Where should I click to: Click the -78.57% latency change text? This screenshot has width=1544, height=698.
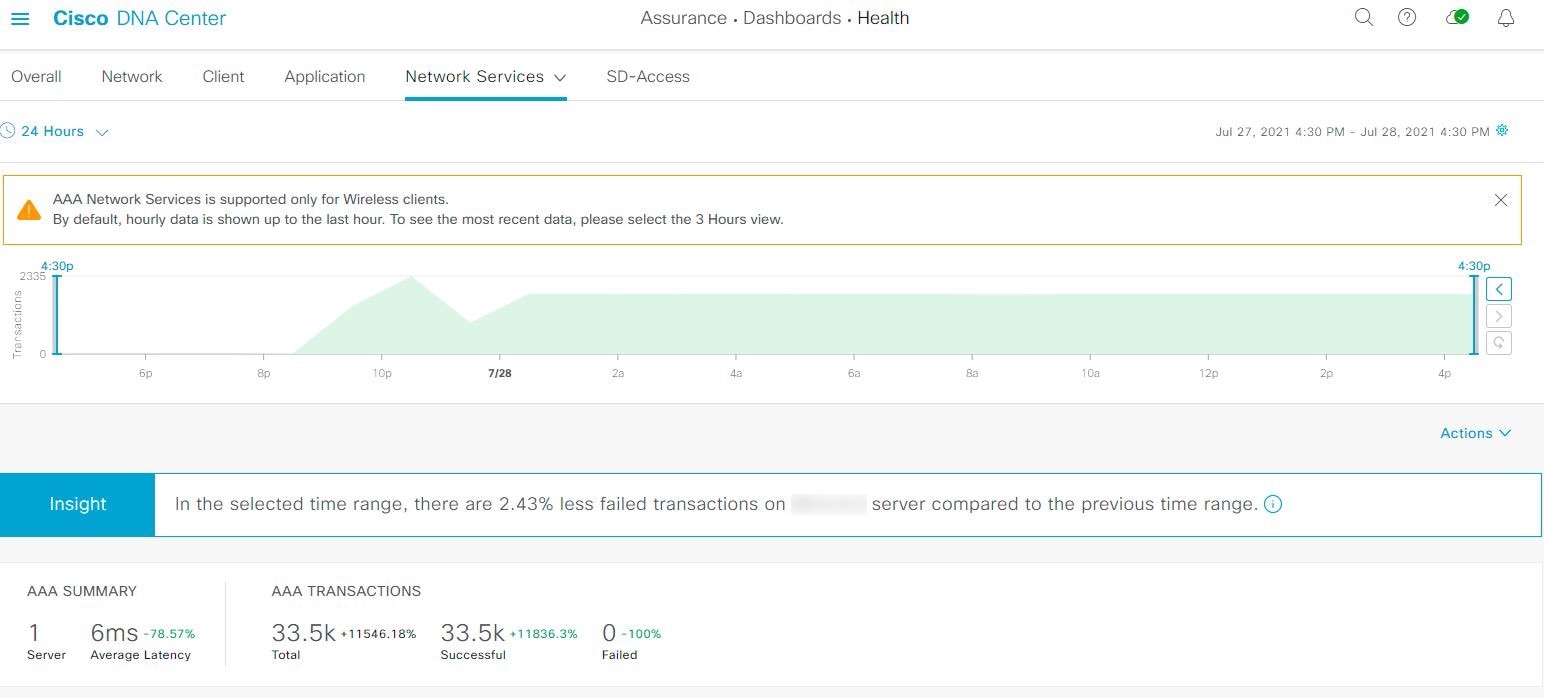[169, 634]
